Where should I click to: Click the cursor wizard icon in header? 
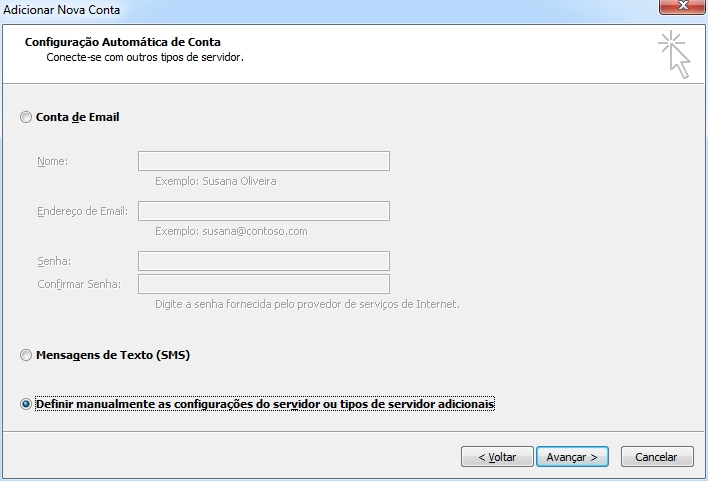[x=675, y=55]
